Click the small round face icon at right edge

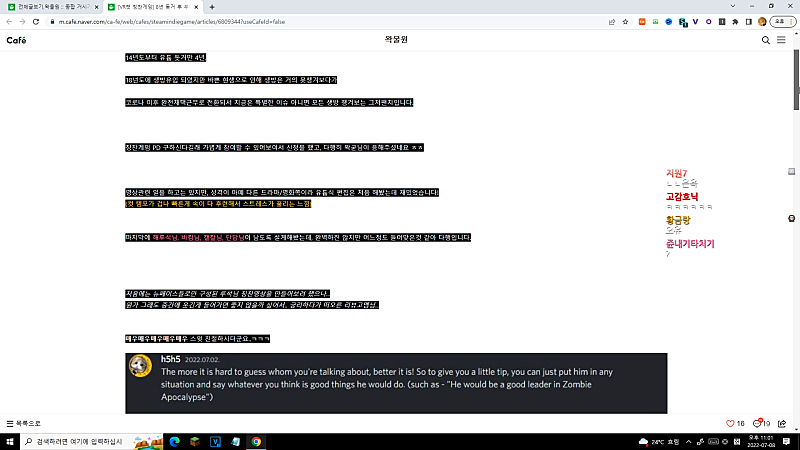791,218
